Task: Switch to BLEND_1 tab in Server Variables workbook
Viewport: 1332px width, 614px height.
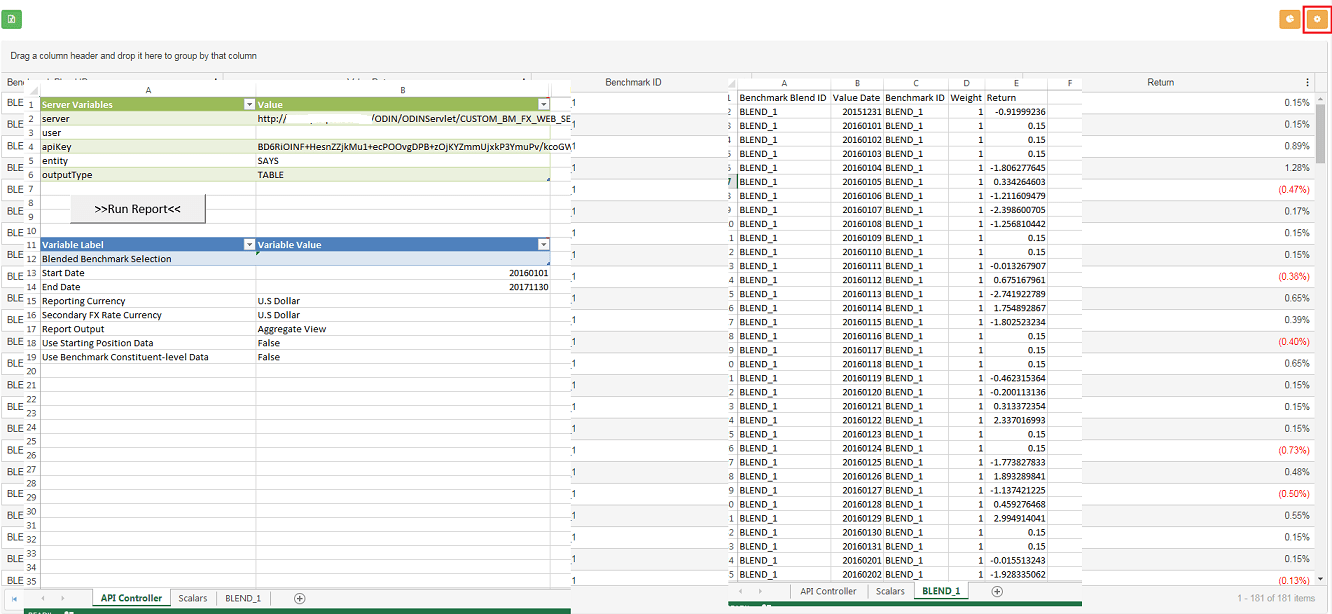Action: (242, 598)
